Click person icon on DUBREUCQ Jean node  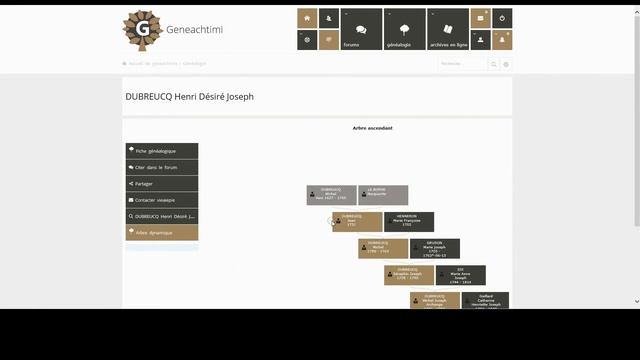coord(338,221)
